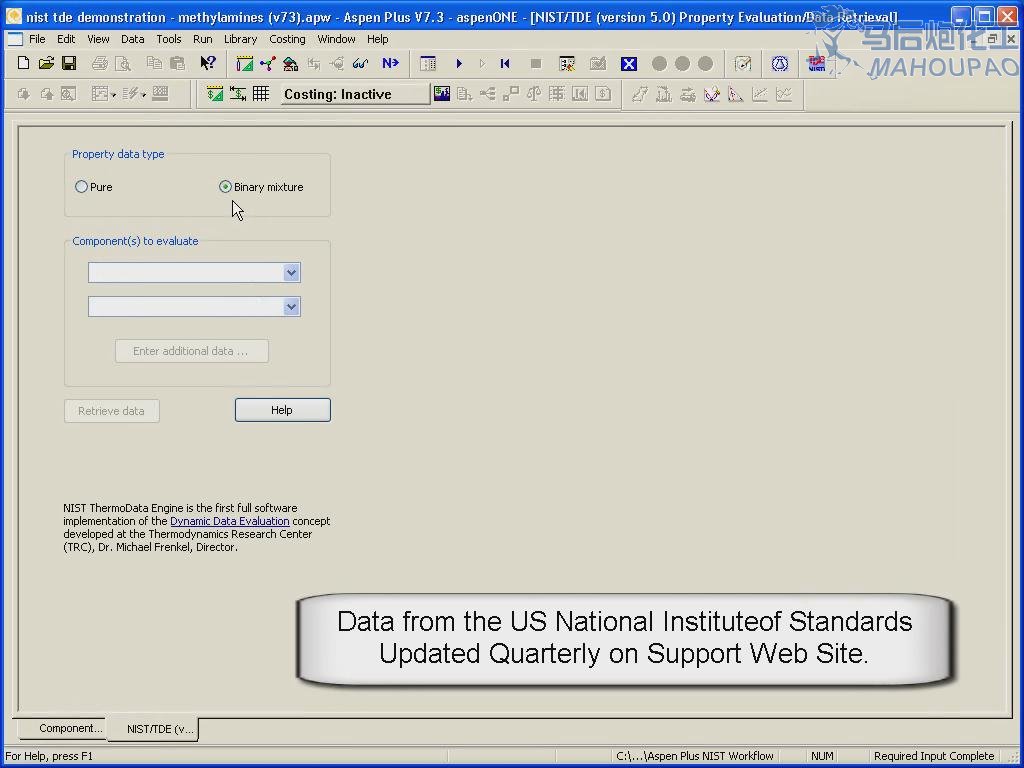Click the green costing dollar-ruler icon
This screenshot has width=1024, height=768.
pos(214,94)
